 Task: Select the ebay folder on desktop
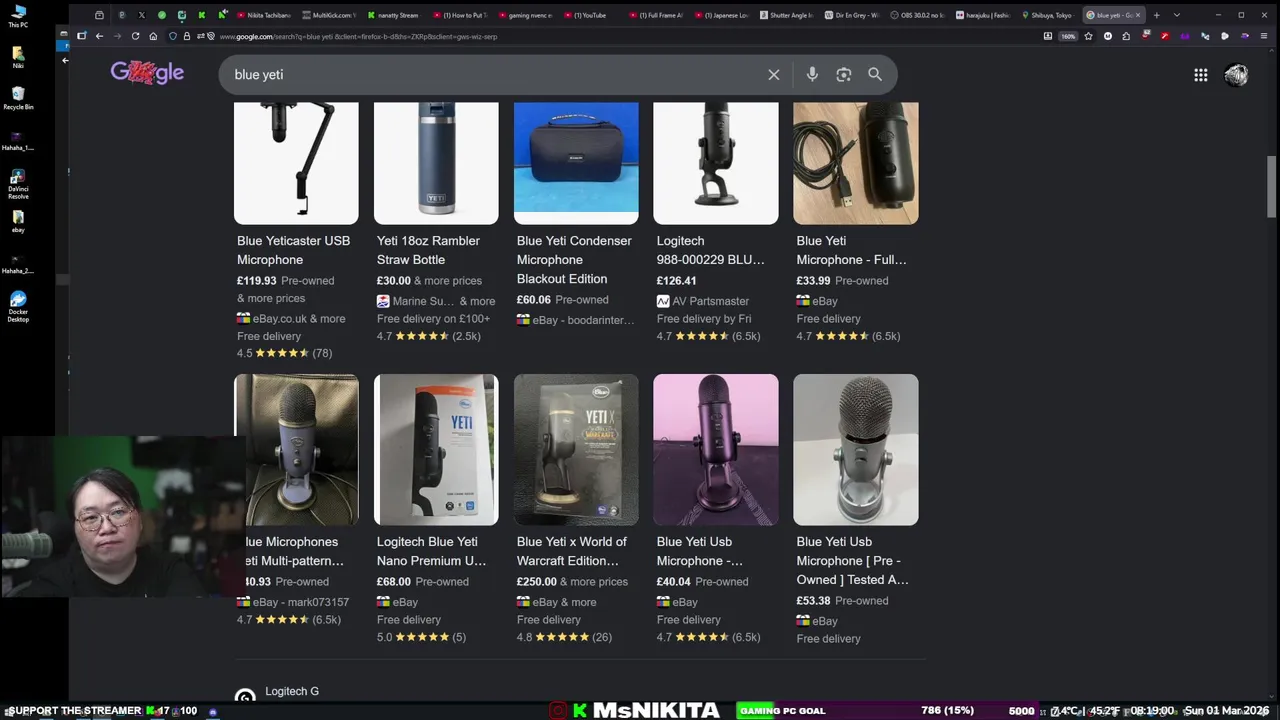[18, 222]
